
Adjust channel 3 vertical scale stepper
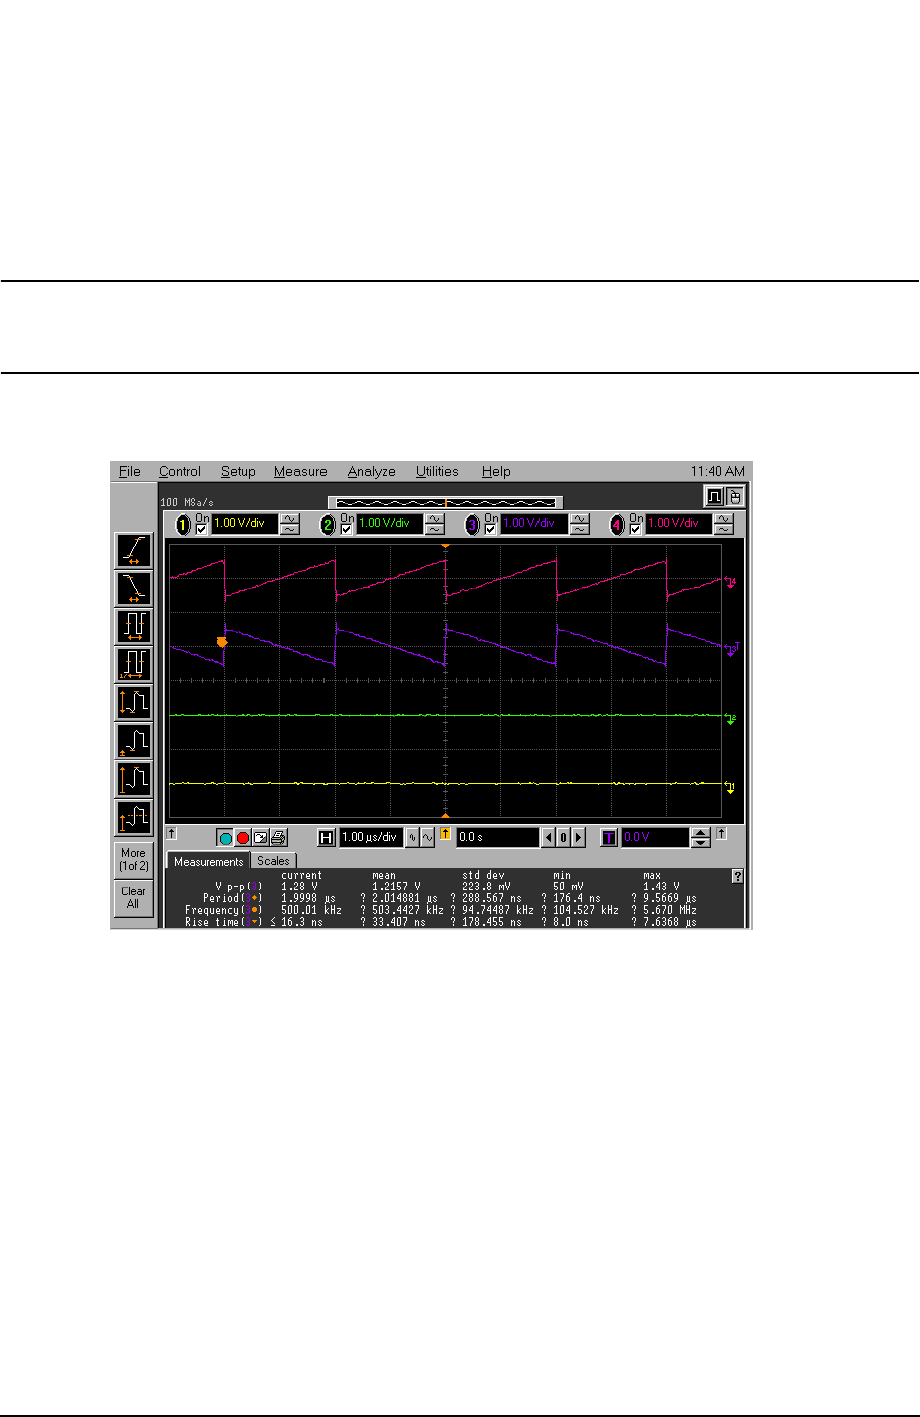tap(579, 524)
